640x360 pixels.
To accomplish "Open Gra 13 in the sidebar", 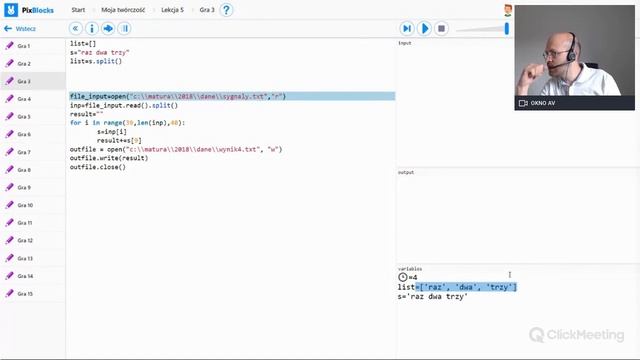I will point(33,258).
